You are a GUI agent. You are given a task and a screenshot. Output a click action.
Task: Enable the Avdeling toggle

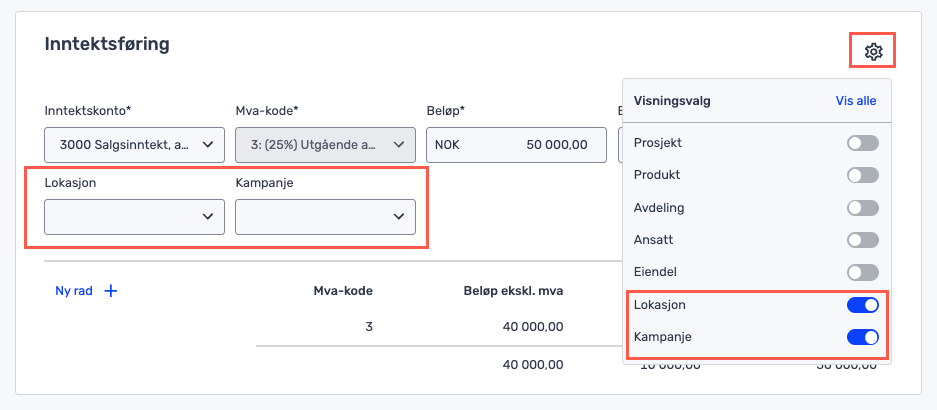[862, 208]
